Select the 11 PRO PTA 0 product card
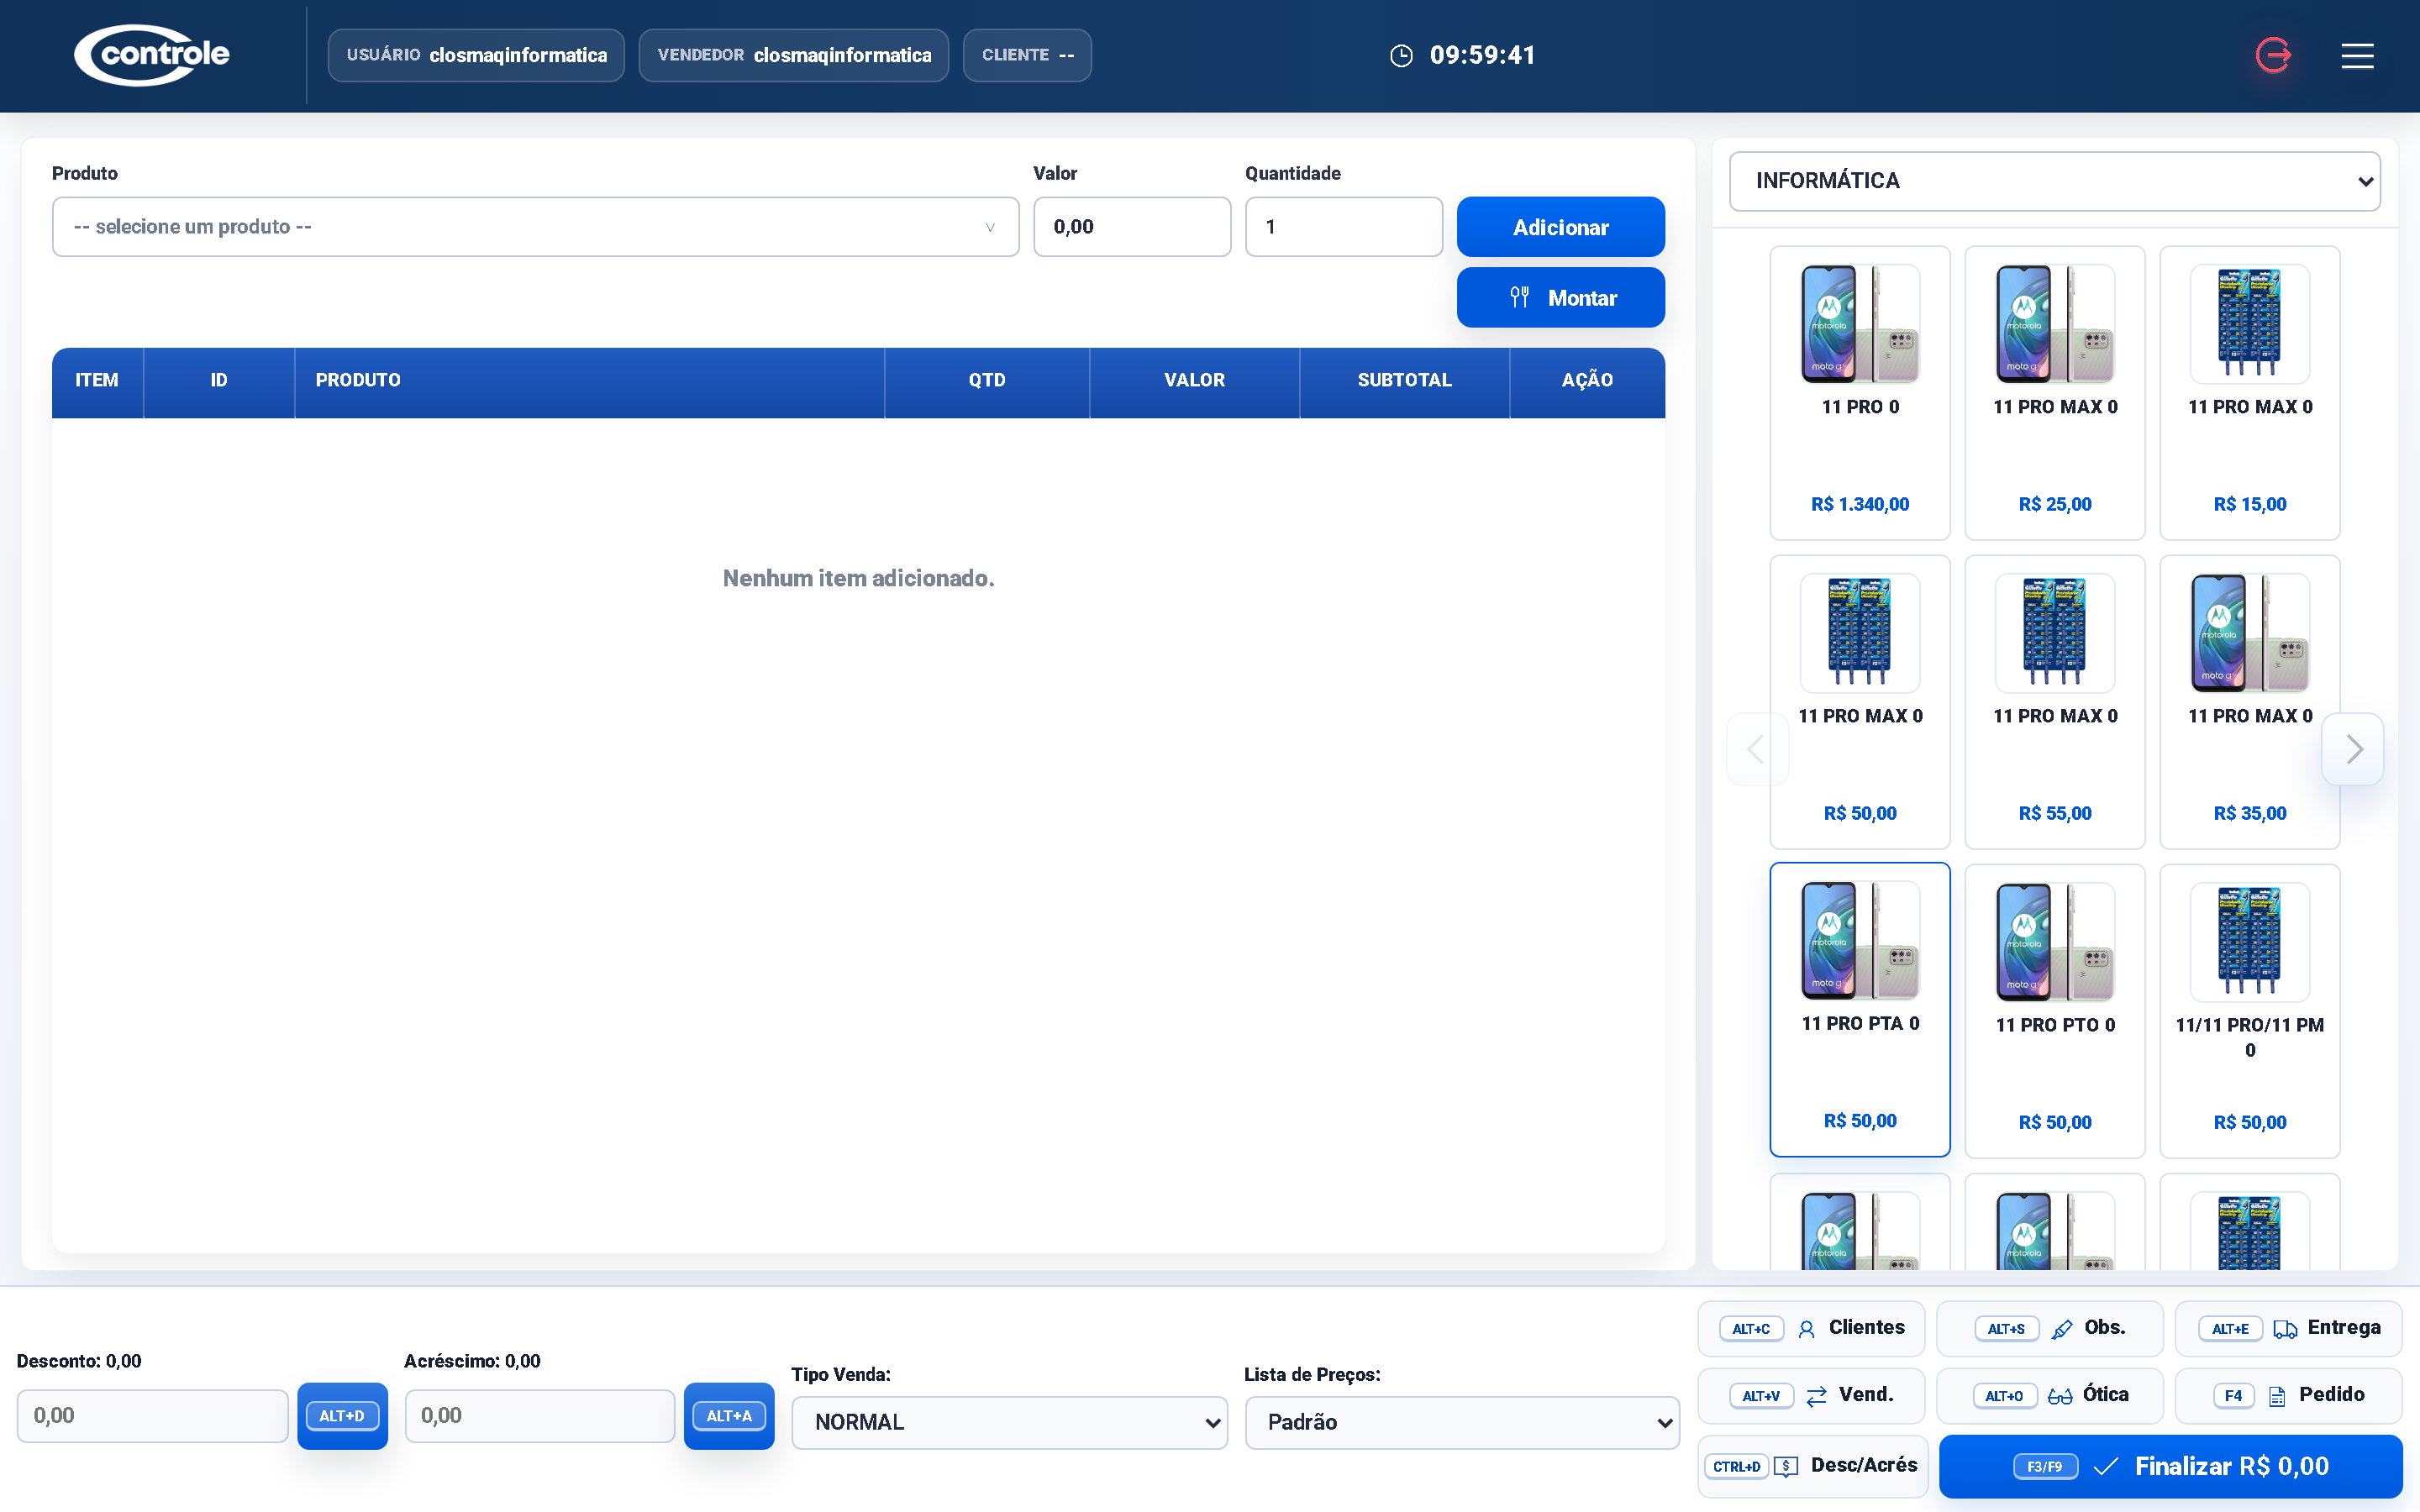 tap(1859, 1009)
